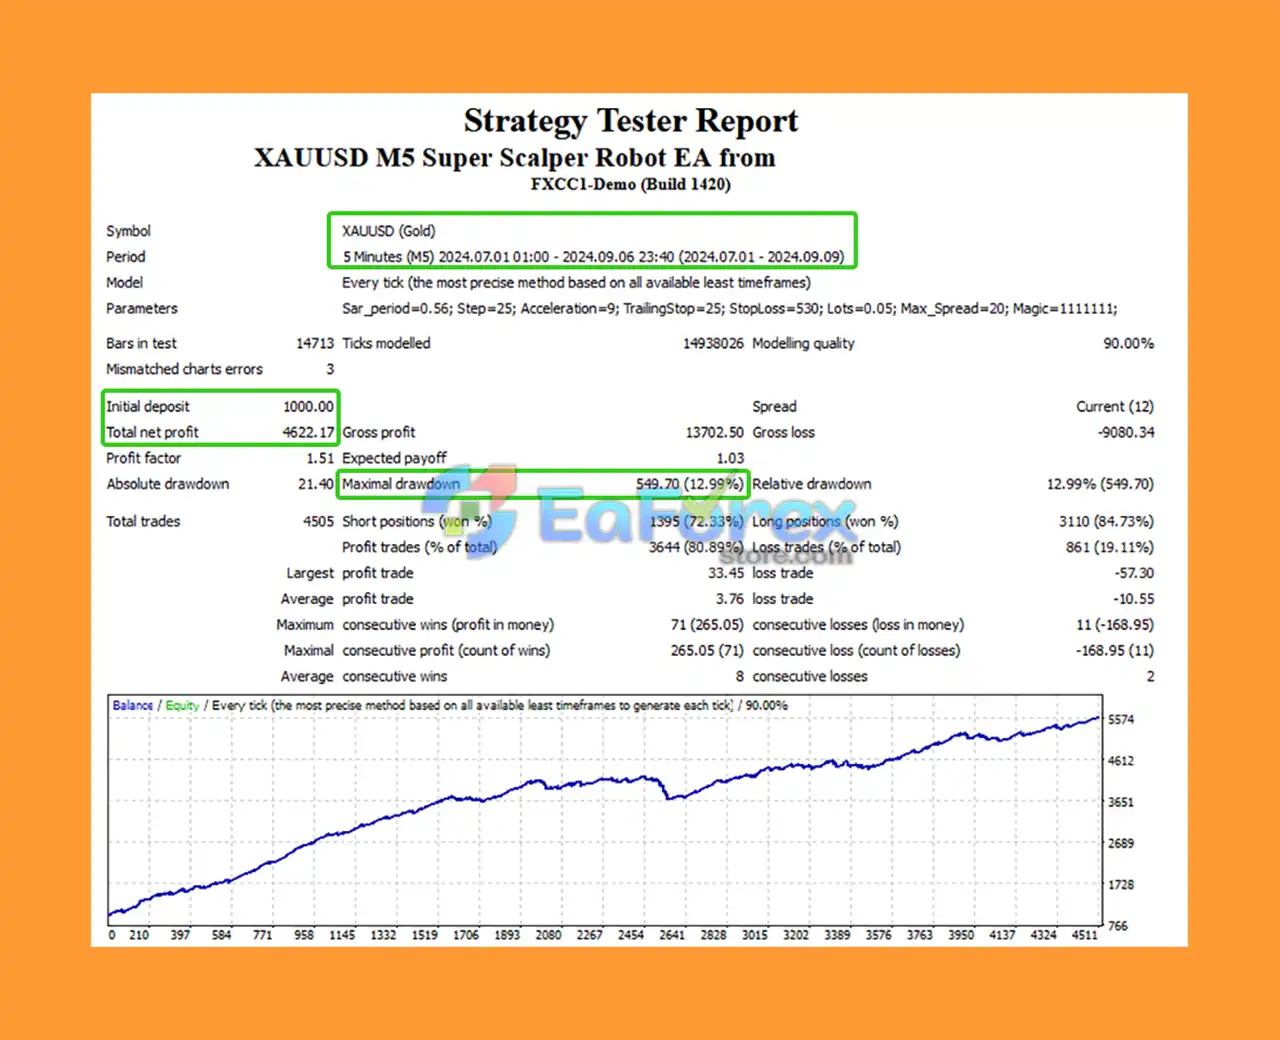Click the "Spread" label
Viewport: 1280px width, 1040px height.
pos(774,407)
